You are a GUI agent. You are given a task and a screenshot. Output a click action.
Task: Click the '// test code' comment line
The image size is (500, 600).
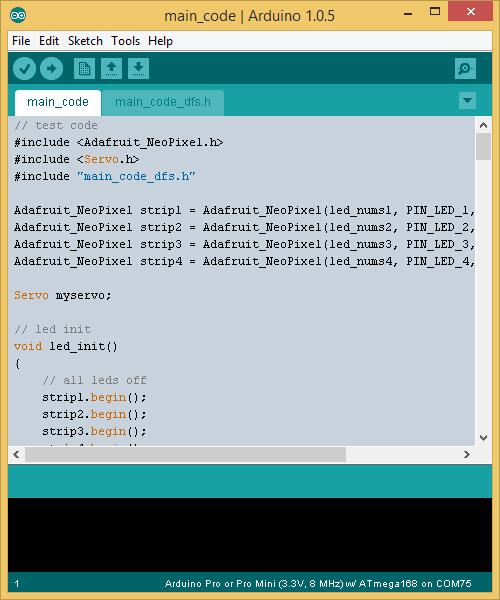click(x=56, y=126)
